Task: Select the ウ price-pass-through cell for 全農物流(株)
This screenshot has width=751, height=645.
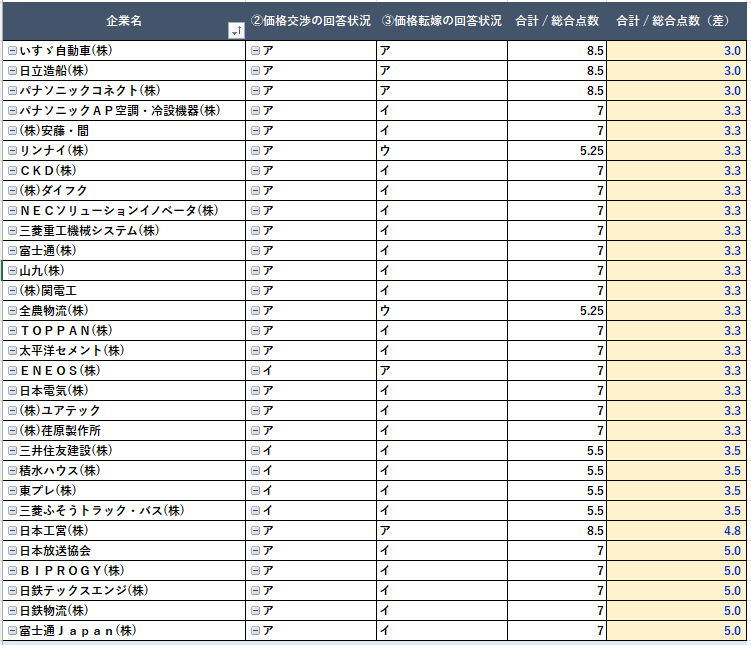Action: click(x=441, y=311)
